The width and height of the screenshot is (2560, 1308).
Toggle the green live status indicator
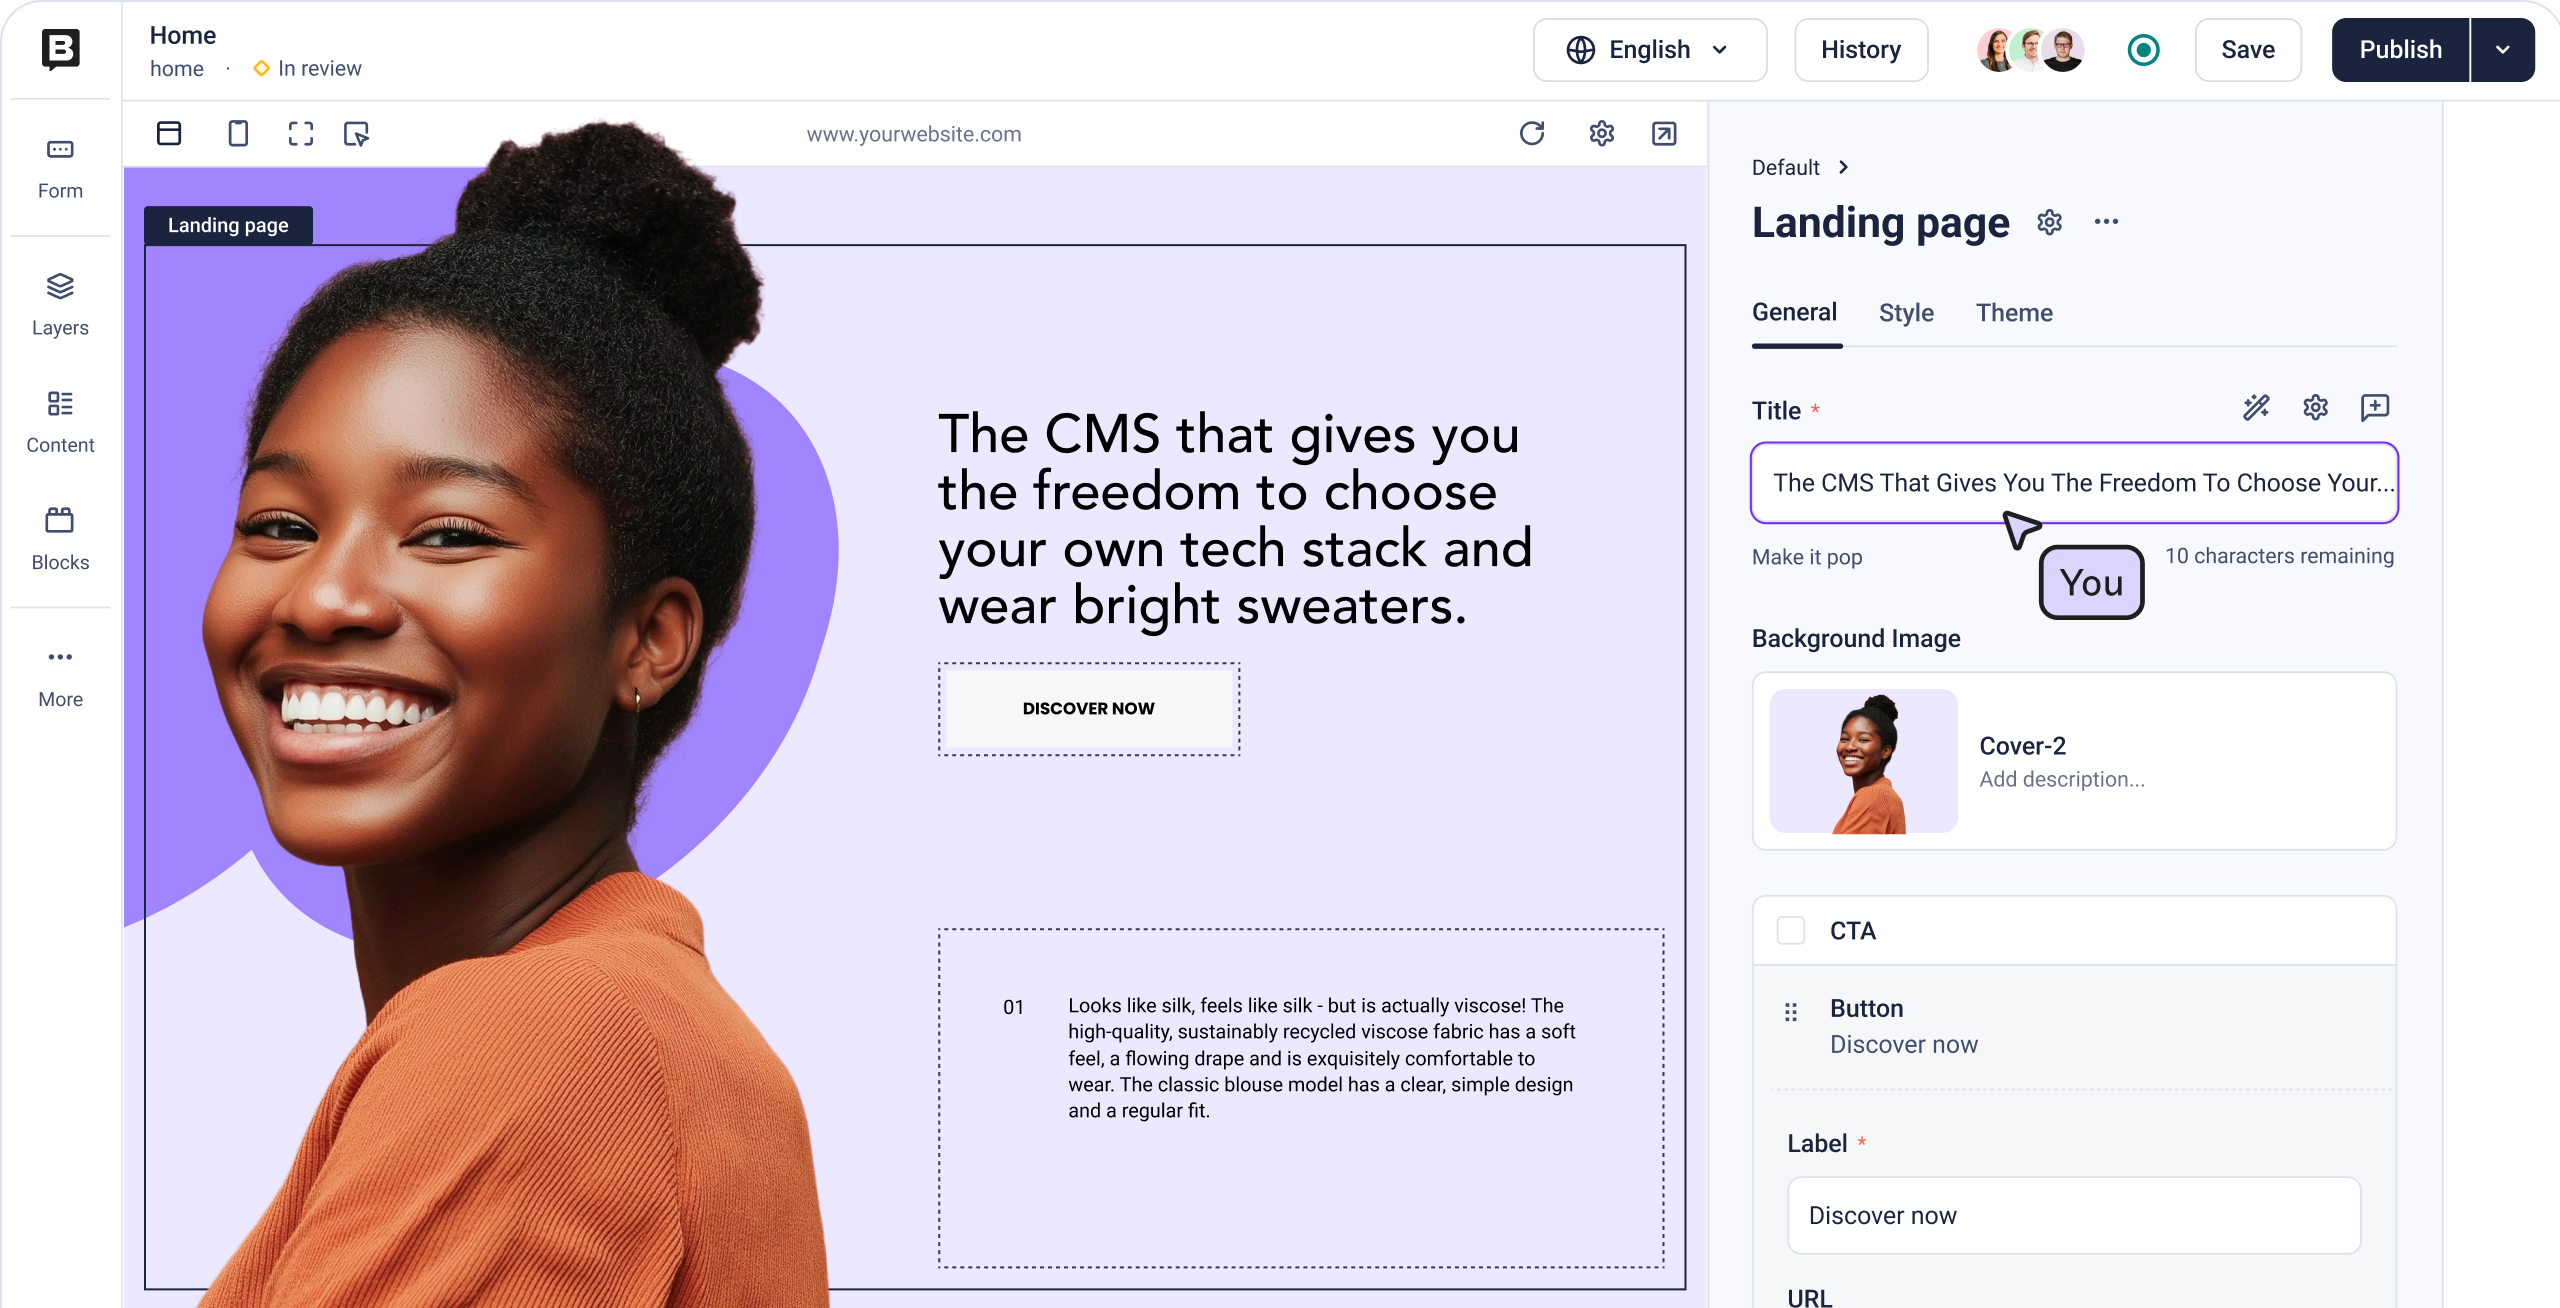(x=2143, y=50)
